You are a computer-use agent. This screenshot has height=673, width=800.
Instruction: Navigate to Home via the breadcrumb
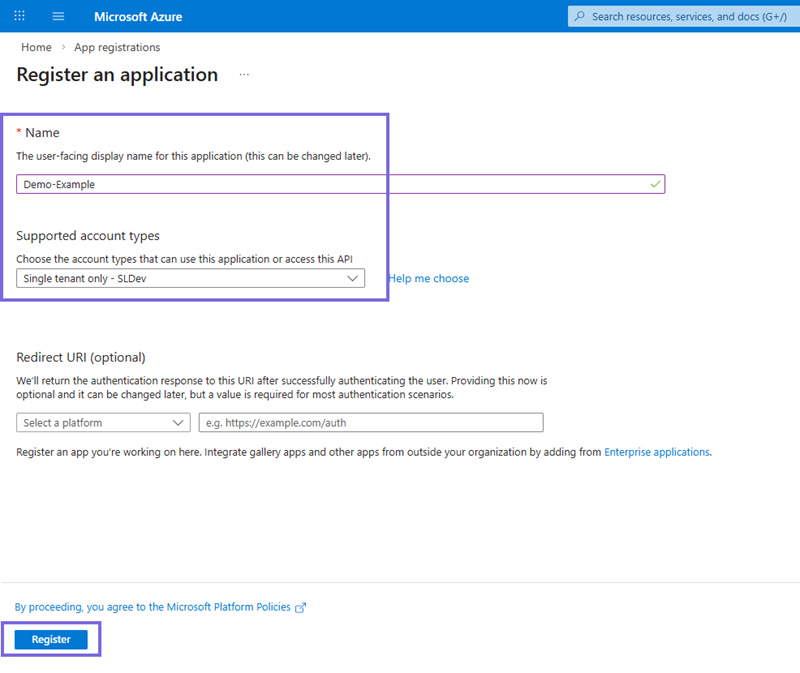pyautogui.click(x=36, y=47)
